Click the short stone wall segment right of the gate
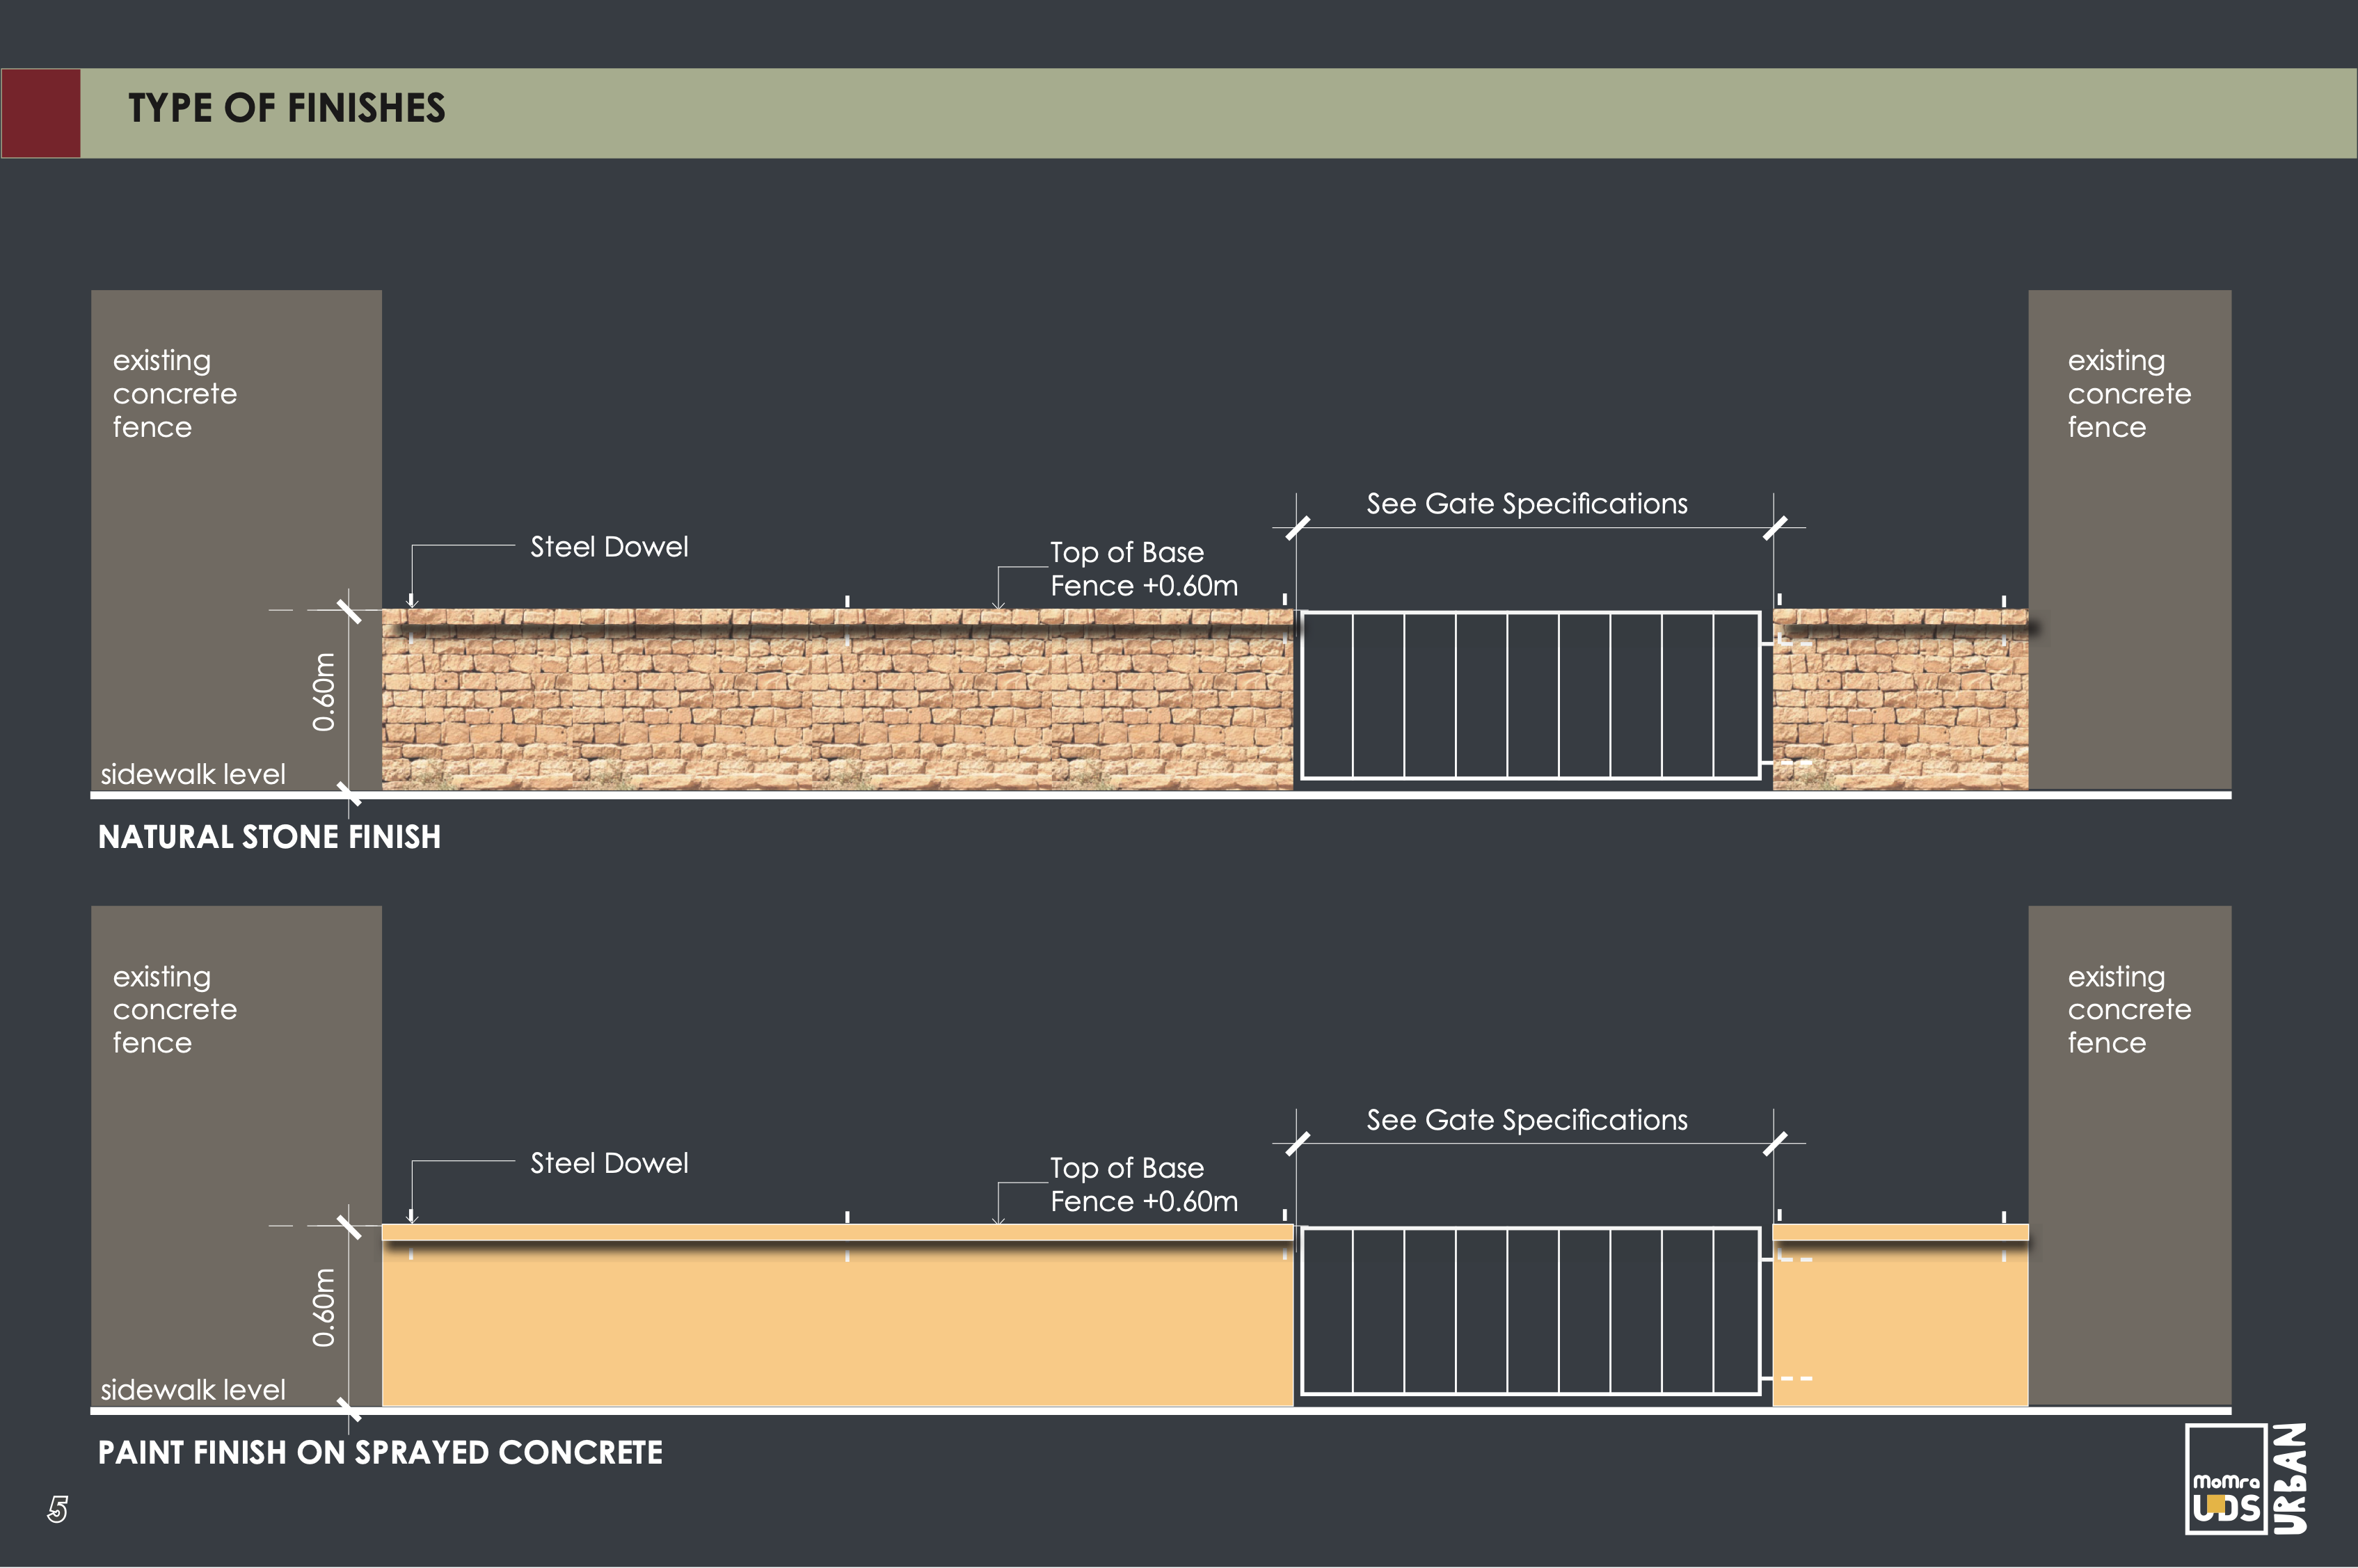The image size is (2358, 1568). coord(1901,700)
